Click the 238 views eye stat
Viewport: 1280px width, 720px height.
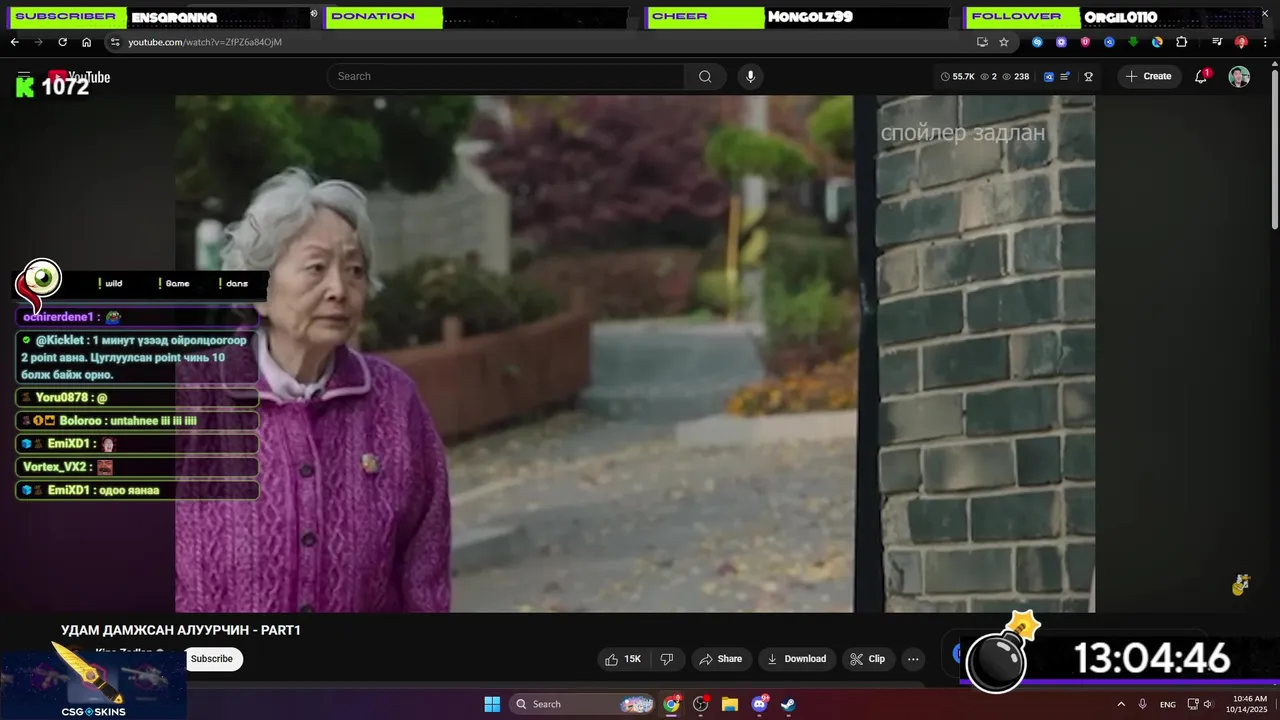pyautogui.click(x=1015, y=76)
